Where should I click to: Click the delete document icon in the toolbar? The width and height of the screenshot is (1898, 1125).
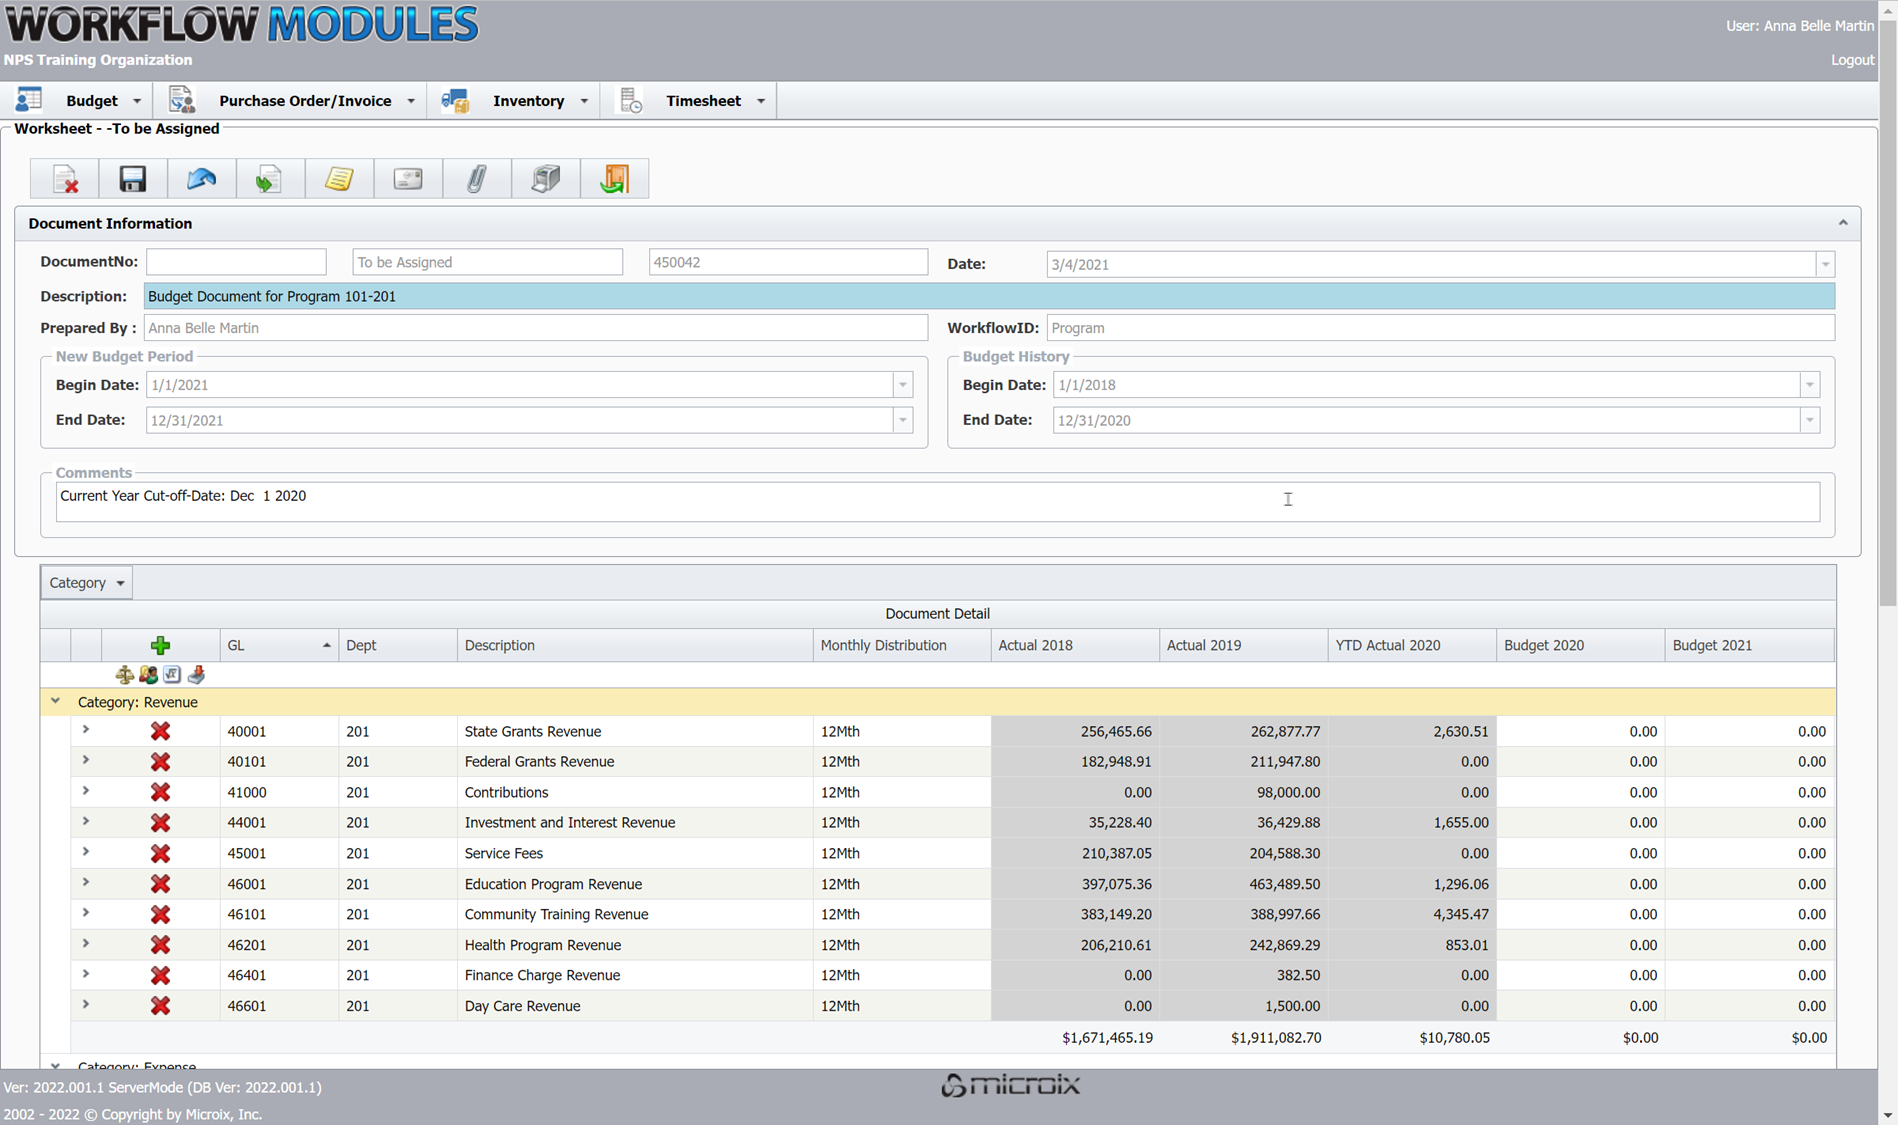click(65, 179)
